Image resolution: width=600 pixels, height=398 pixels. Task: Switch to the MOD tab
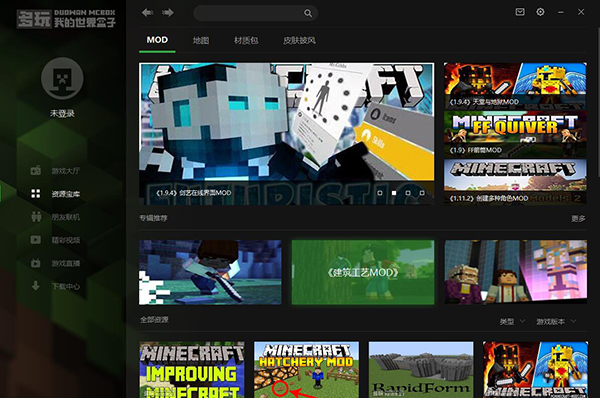(x=157, y=40)
